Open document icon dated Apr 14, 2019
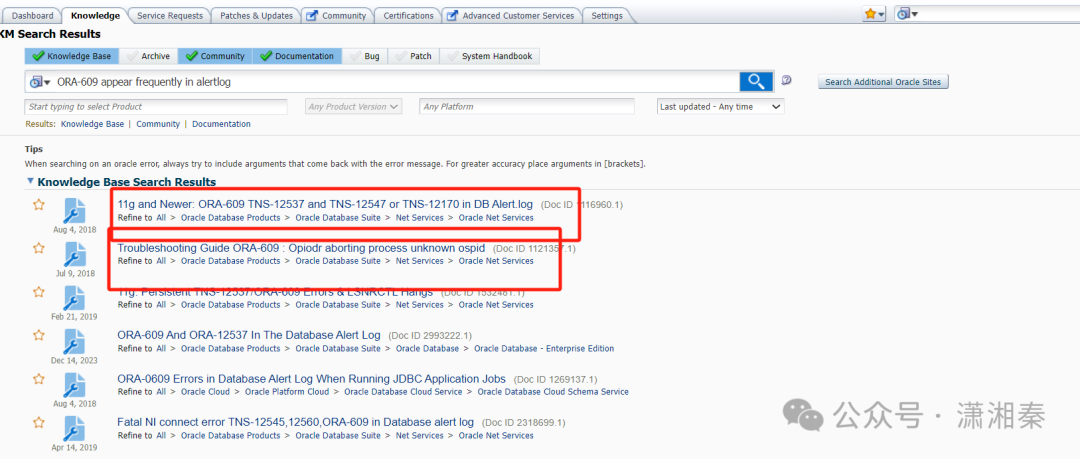This screenshot has width=1080, height=459. (x=74, y=428)
